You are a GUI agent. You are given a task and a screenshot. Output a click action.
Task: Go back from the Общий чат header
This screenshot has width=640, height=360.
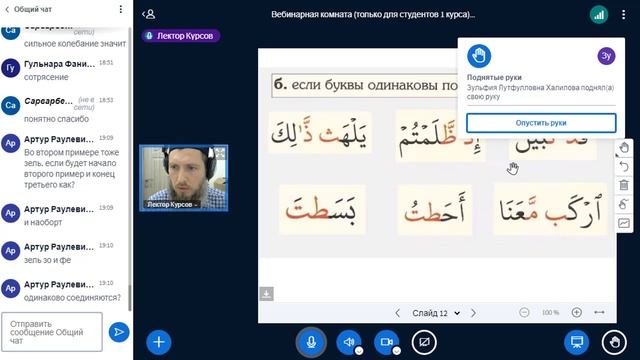pos(7,9)
